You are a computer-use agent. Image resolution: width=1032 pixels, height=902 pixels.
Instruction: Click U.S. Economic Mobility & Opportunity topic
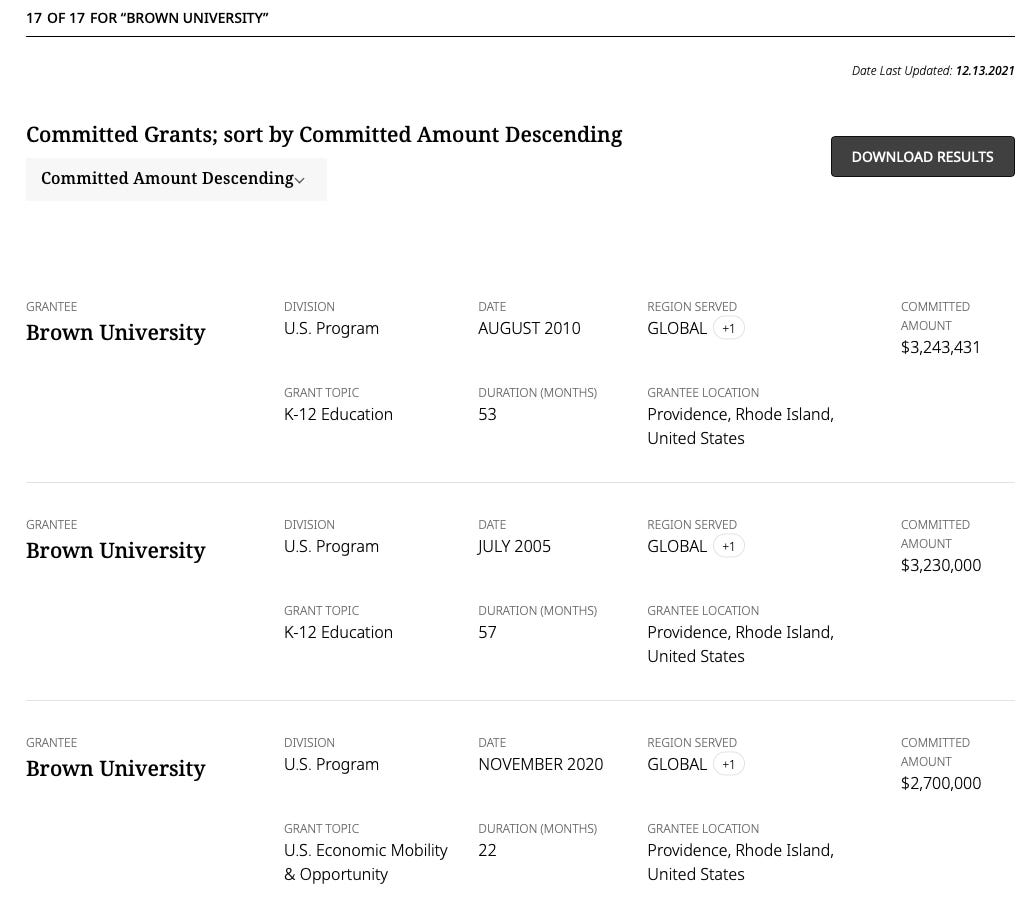(365, 862)
